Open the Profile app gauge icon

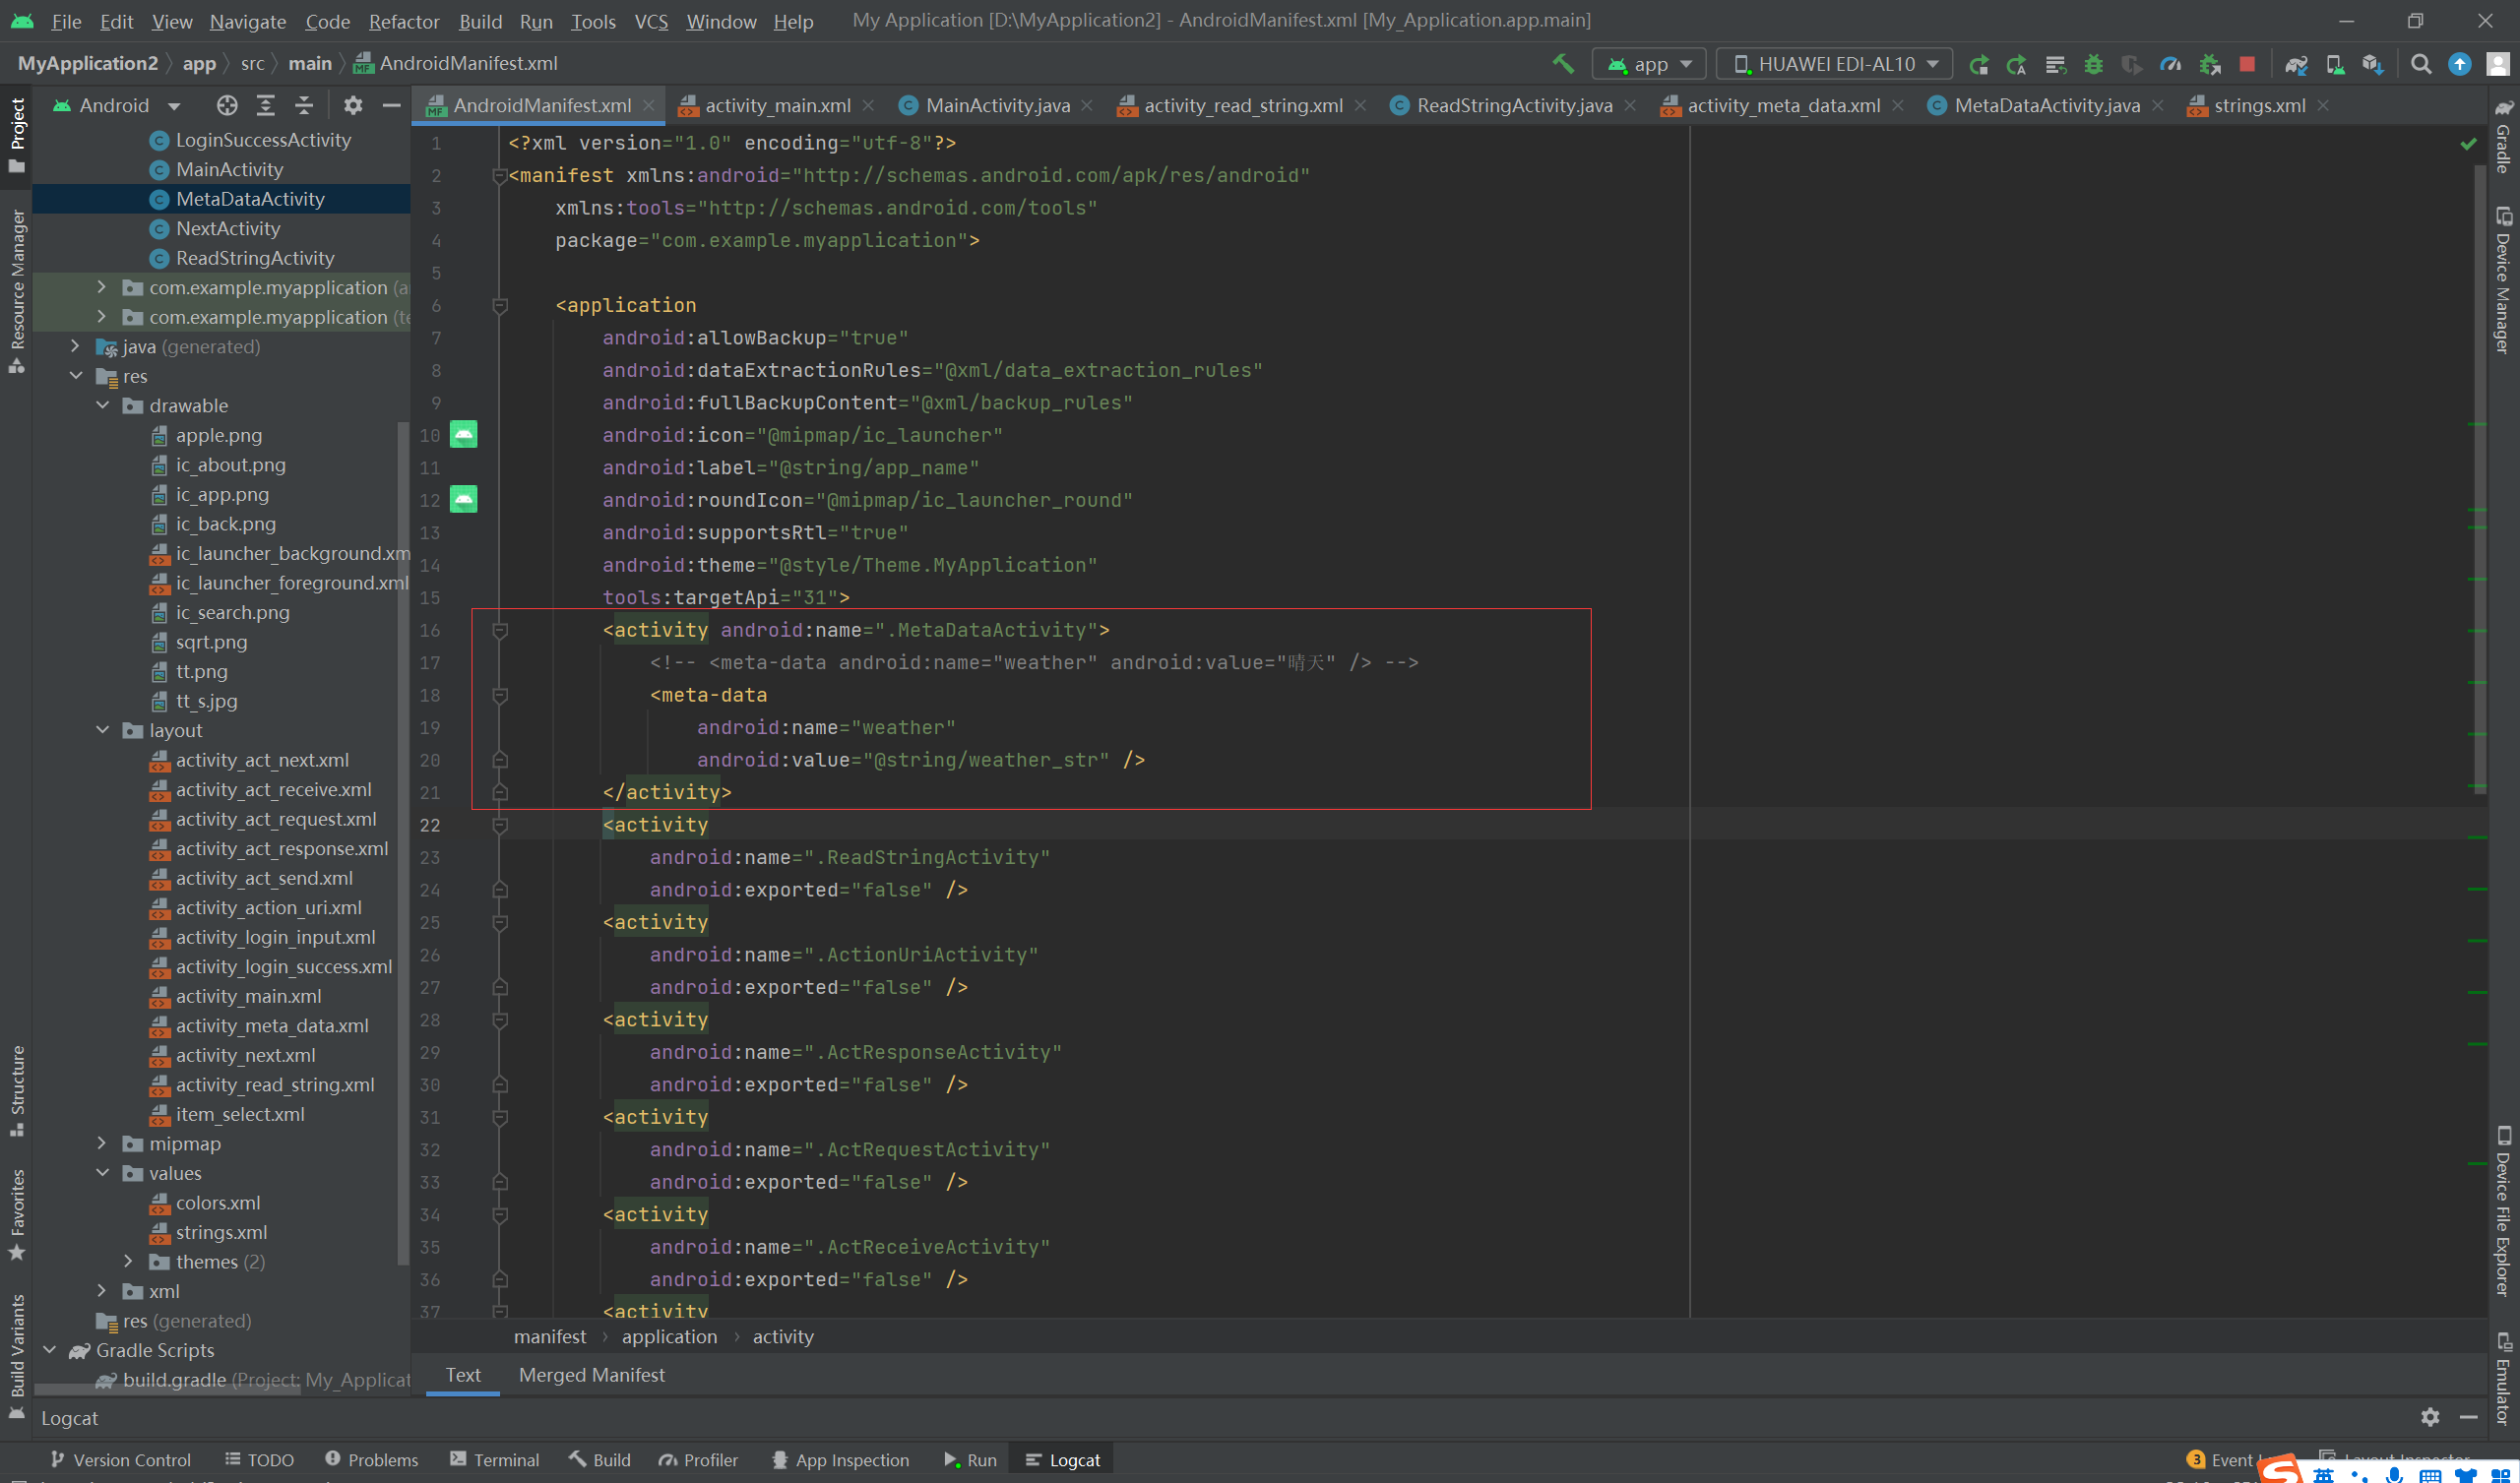click(x=2170, y=64)
